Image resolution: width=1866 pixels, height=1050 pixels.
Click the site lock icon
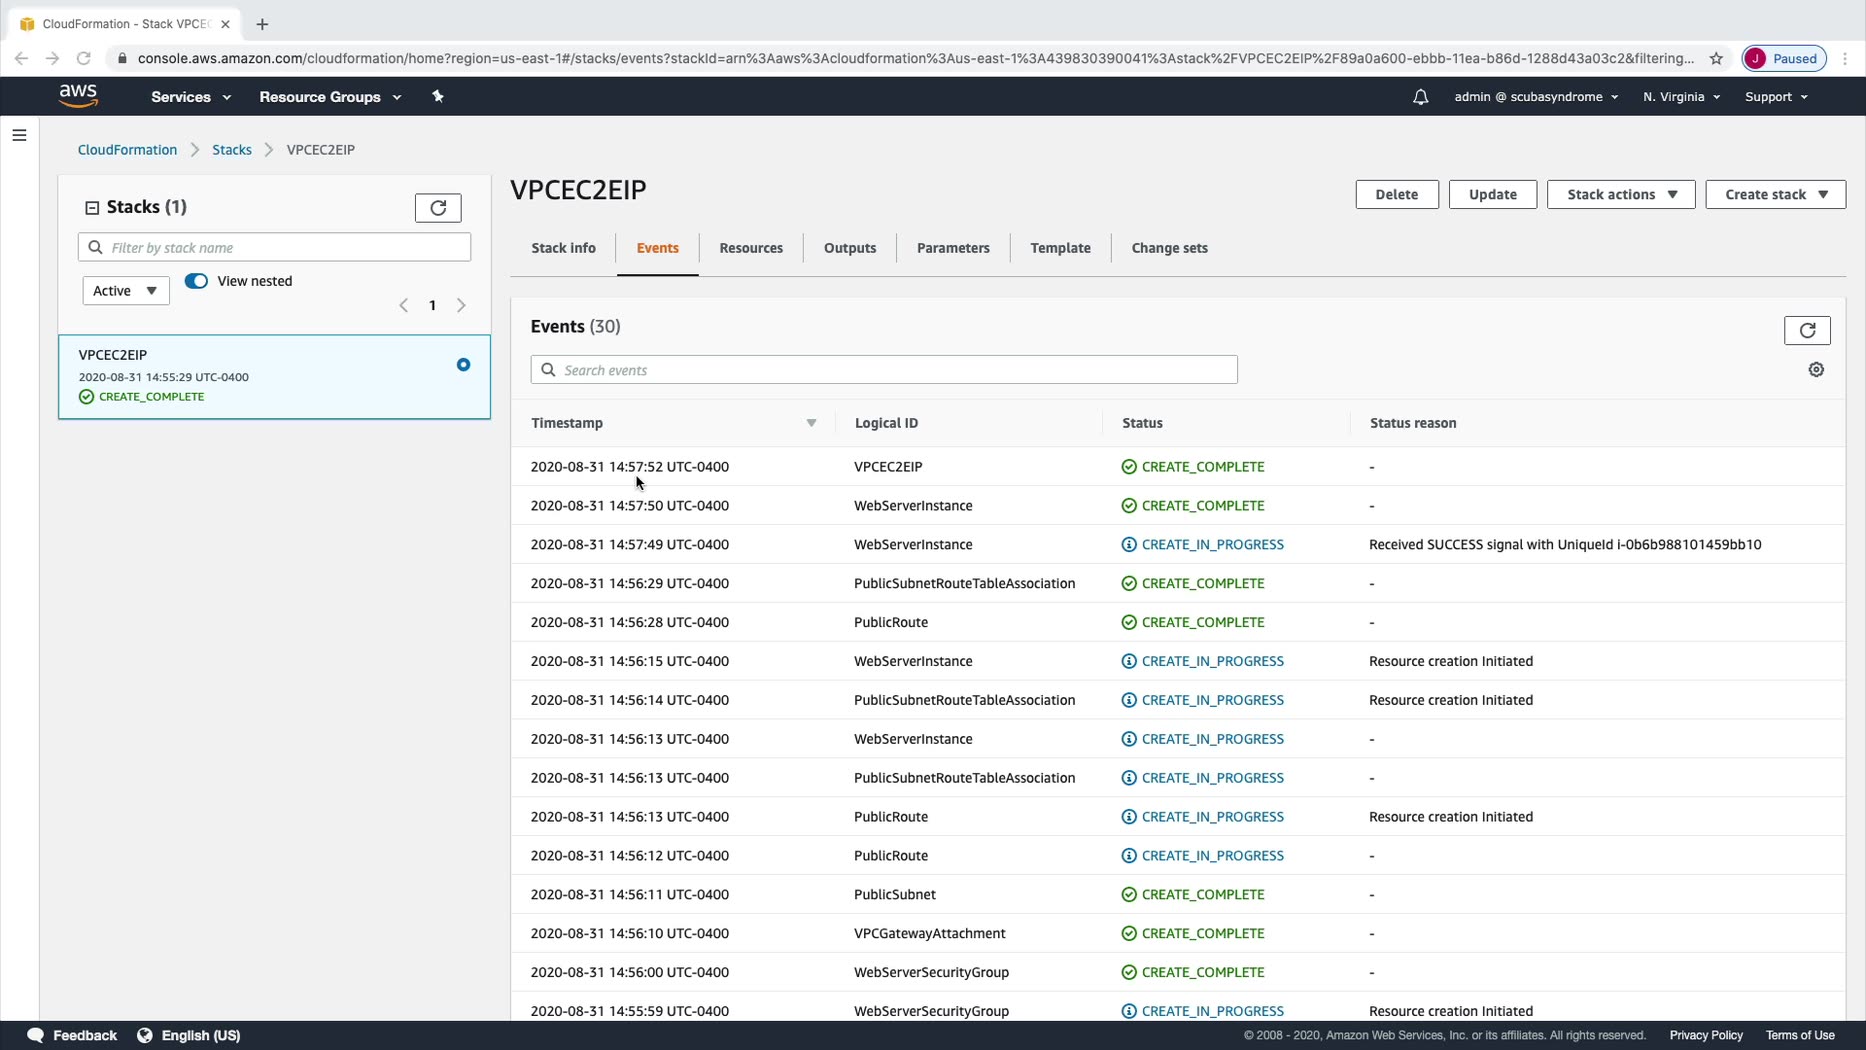(x=122, y=59)
